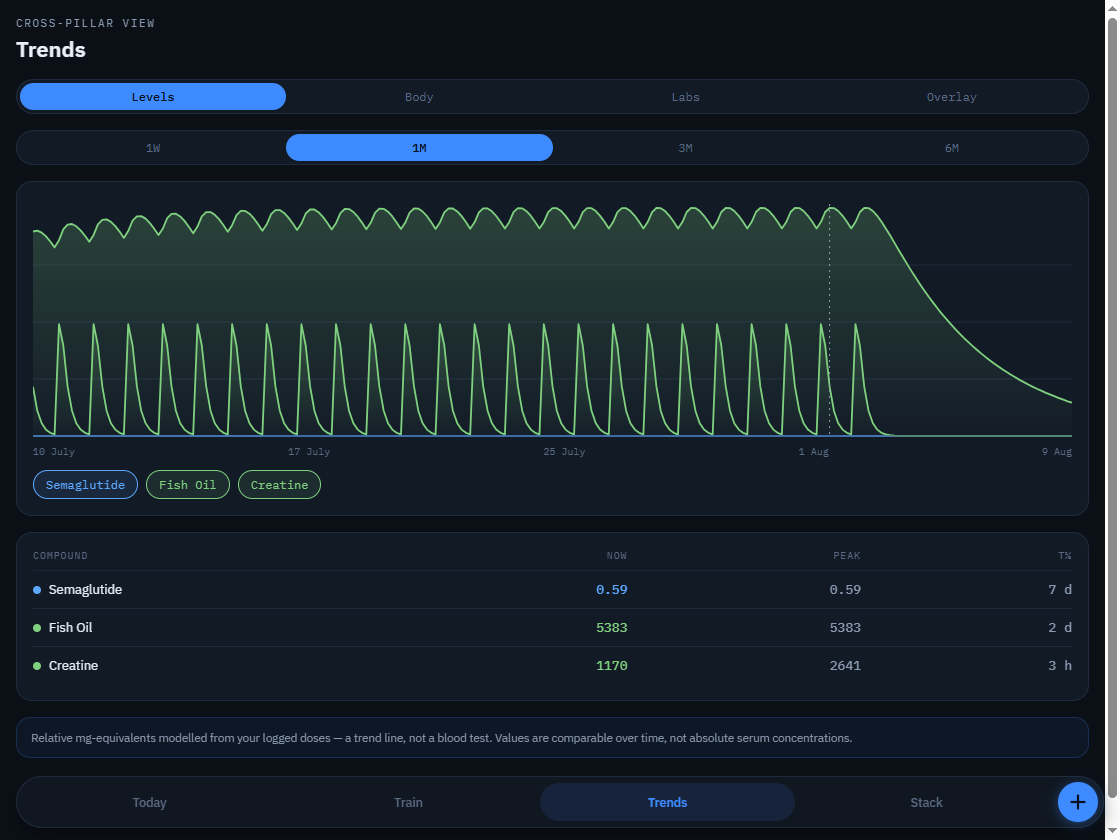Click the PEAK column header

click(846, 556)
